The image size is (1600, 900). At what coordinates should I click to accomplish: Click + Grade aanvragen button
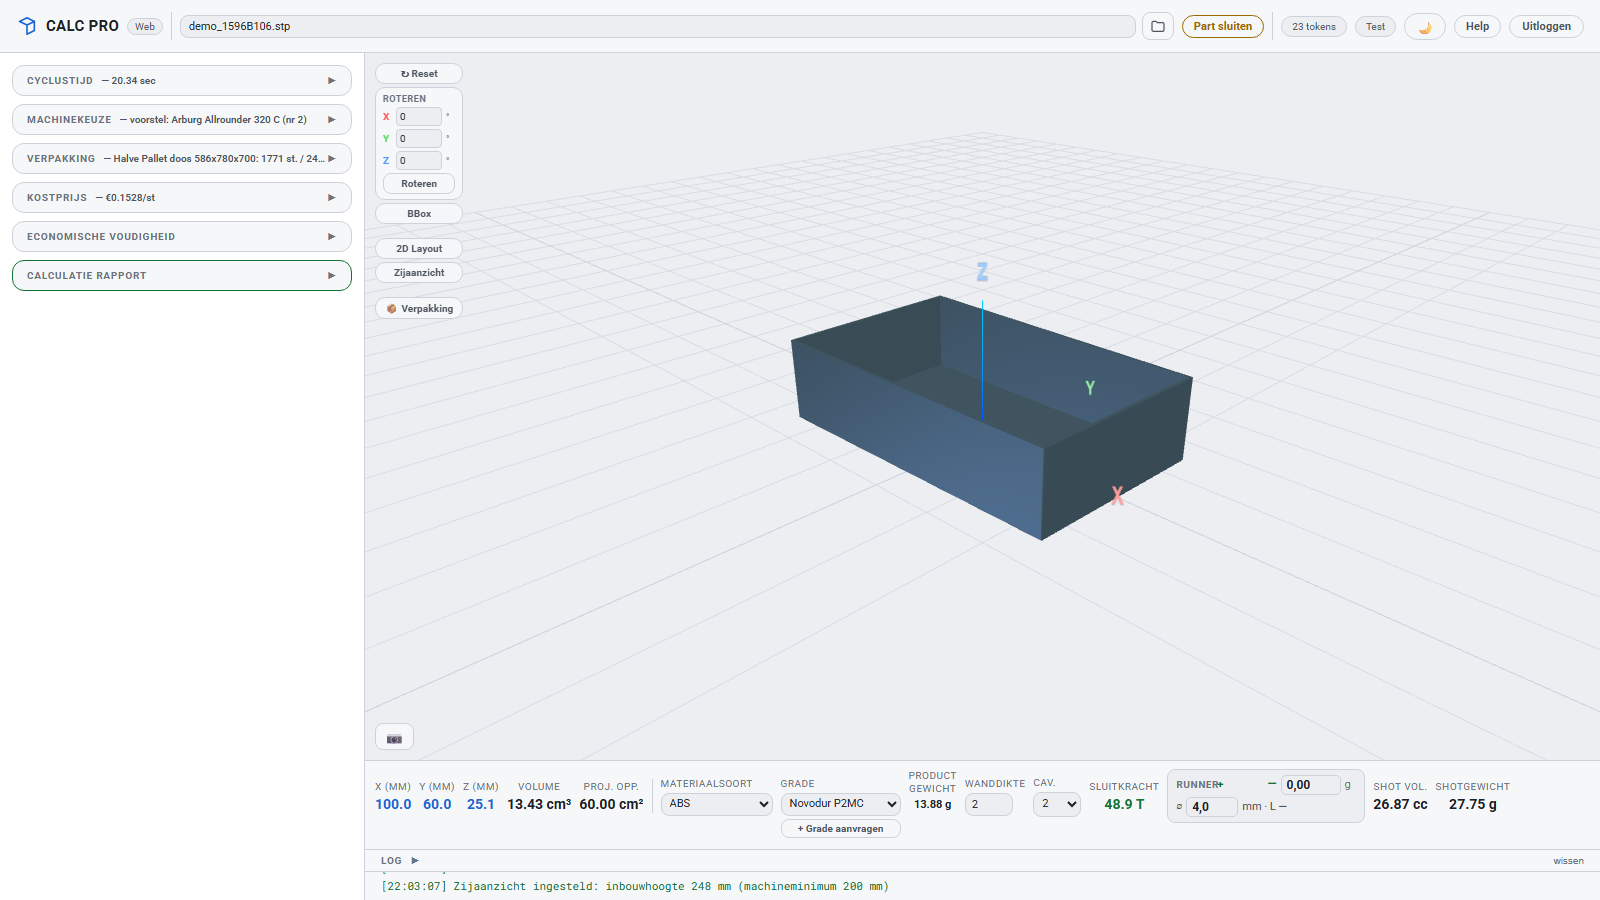[x=840, y=829]
